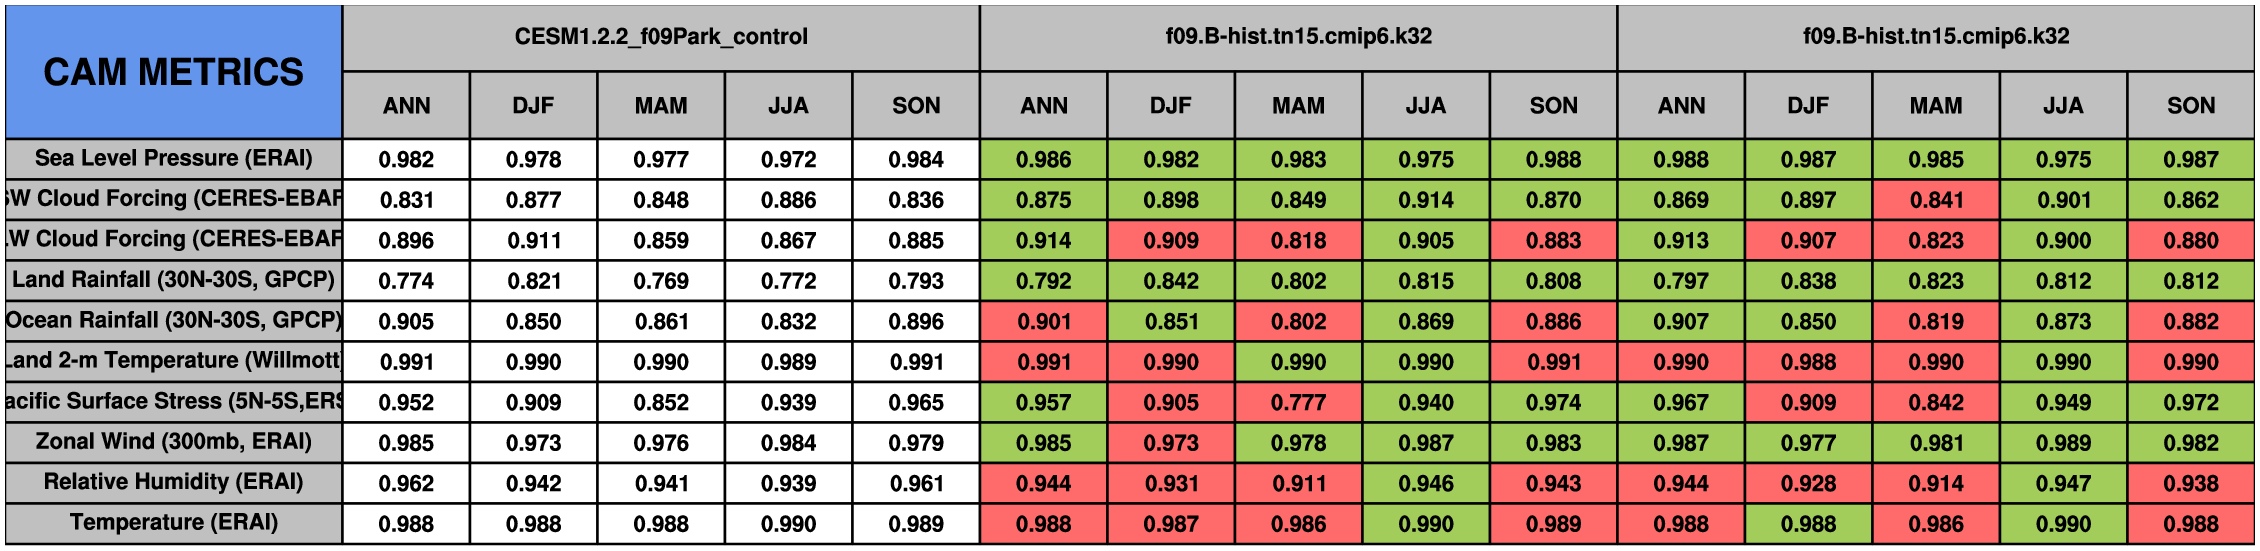Image resolution: width=2260 pixels, height=551 pixels.
Task: Select the Zonal Wind (300mb, ERAI) row label
Action: (x=173, y=442)
